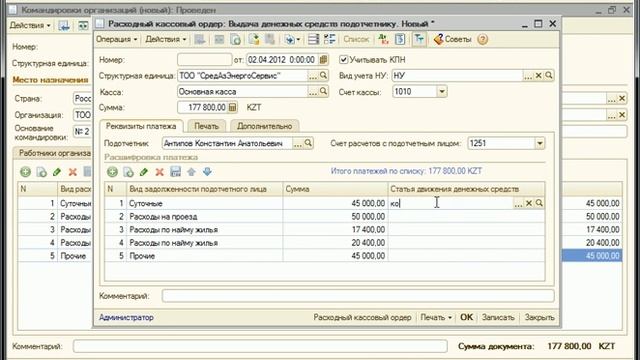
Task: Click Комментарий field in background Командировки window
Action: pyautogui.click(x=260, y=346)
